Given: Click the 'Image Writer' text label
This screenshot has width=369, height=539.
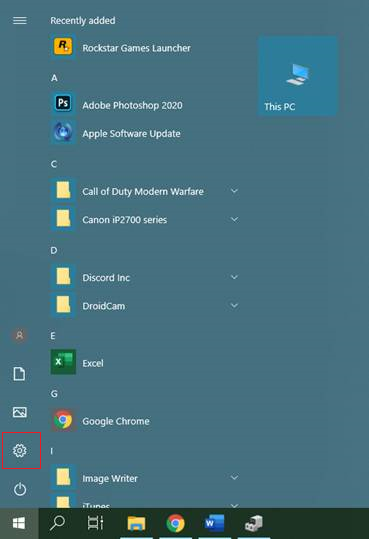Looking at the screenshot, I should pyautogui.click(x=110, y=478).
